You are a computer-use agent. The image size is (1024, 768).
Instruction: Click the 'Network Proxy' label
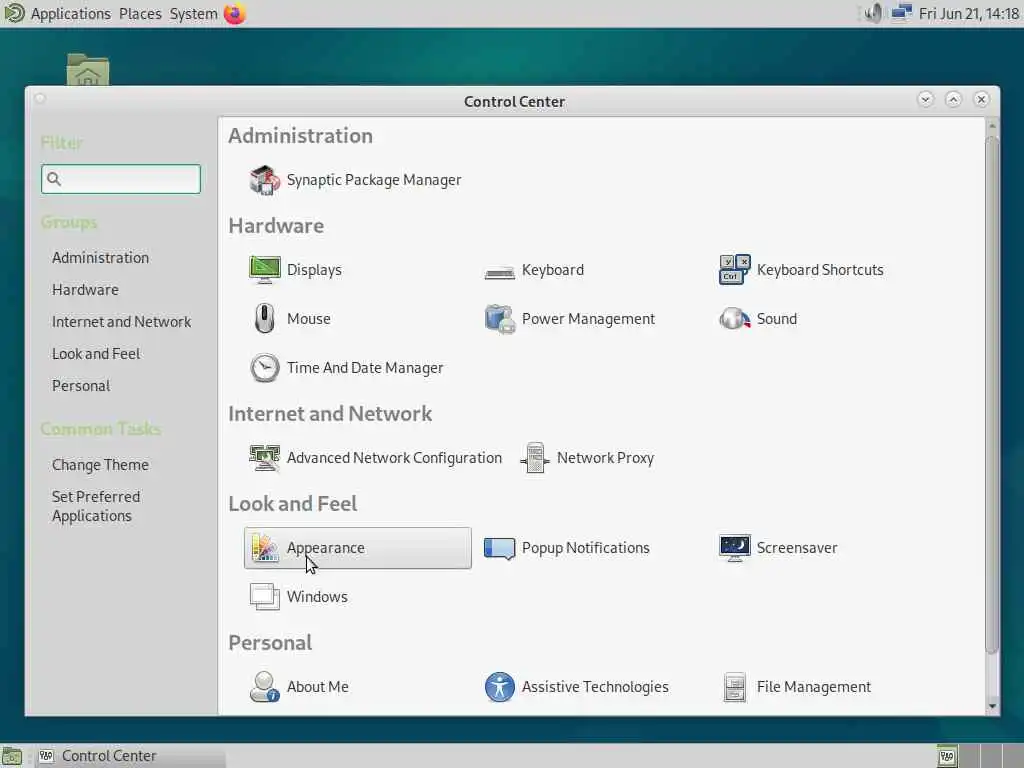point(605,458)
